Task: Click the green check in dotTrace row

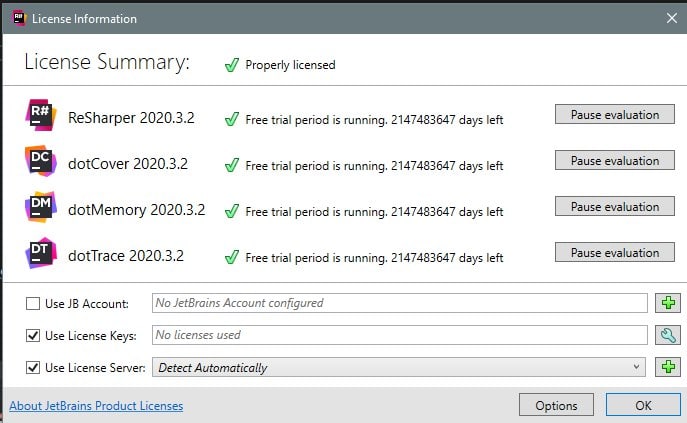Action: (x=232, y=257)
